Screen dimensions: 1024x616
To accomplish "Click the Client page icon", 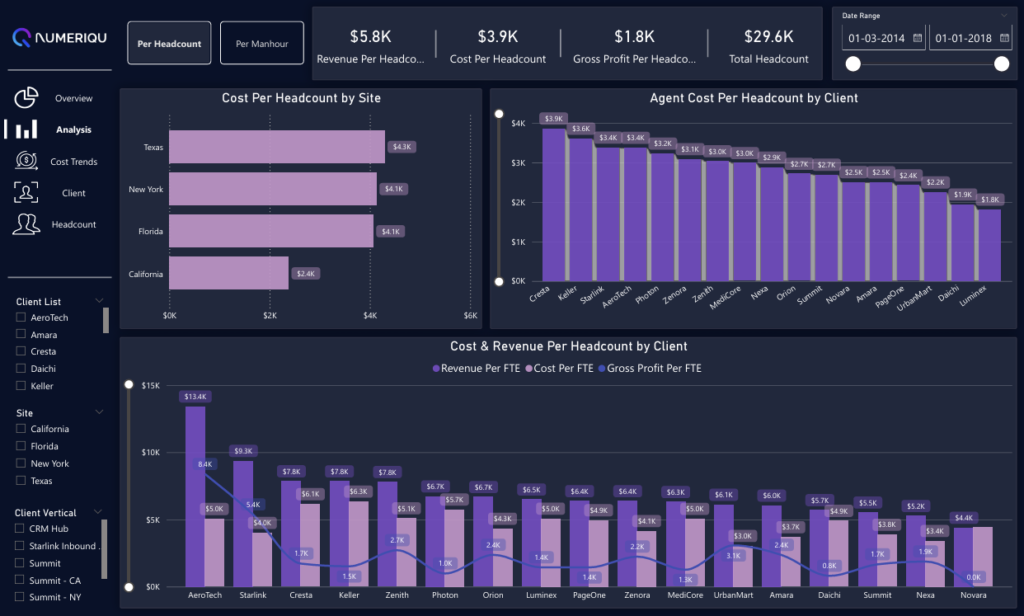I will click(x=27, y=192).
